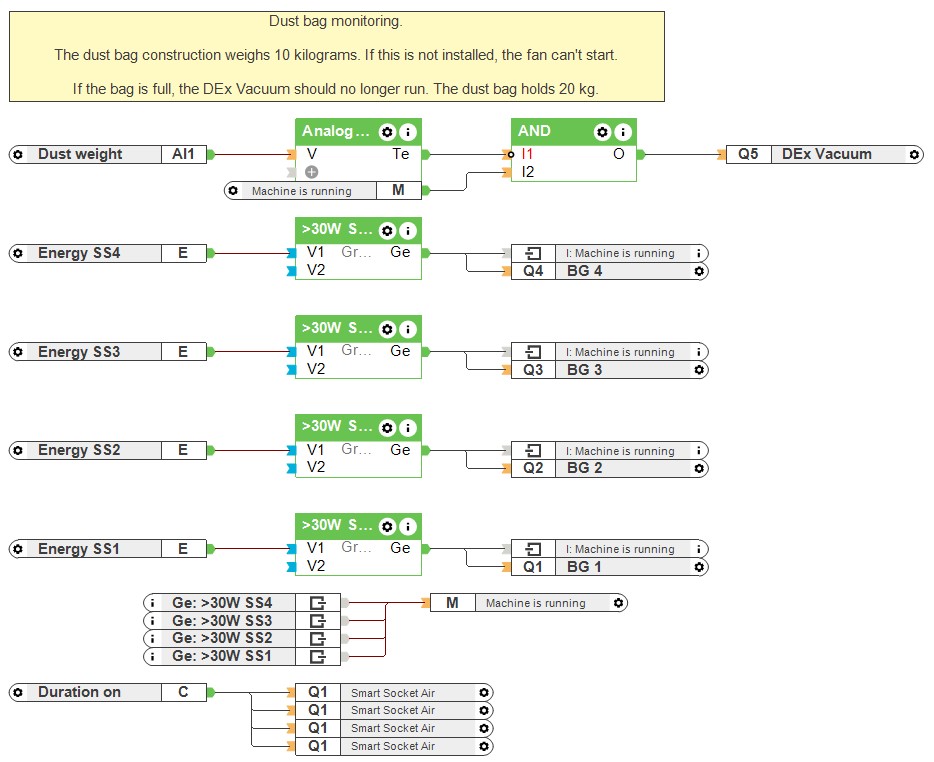This screenshot has width=934, height=762.
Task: Click gear icon on DEx Vacuum output
Action: point(914,155)
